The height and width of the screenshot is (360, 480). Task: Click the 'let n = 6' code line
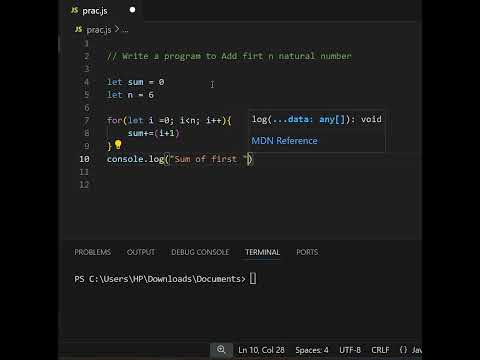click(x=130, y=95)
